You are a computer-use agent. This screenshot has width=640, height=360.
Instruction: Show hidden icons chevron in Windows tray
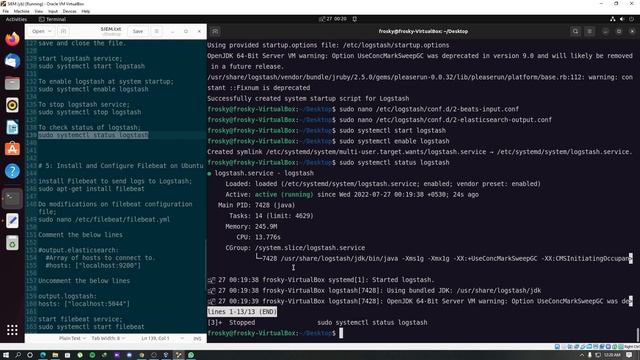click(582, 356)
